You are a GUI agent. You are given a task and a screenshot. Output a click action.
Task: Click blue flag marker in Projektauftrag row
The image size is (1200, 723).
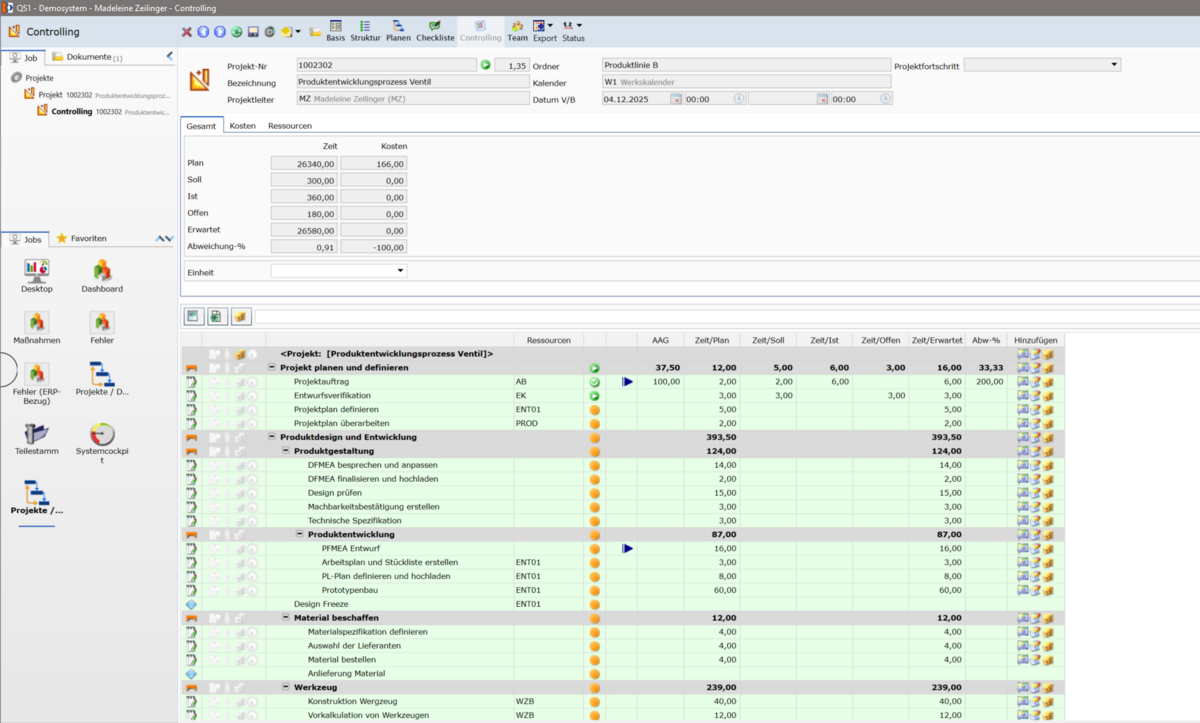[x=627, y=382]
